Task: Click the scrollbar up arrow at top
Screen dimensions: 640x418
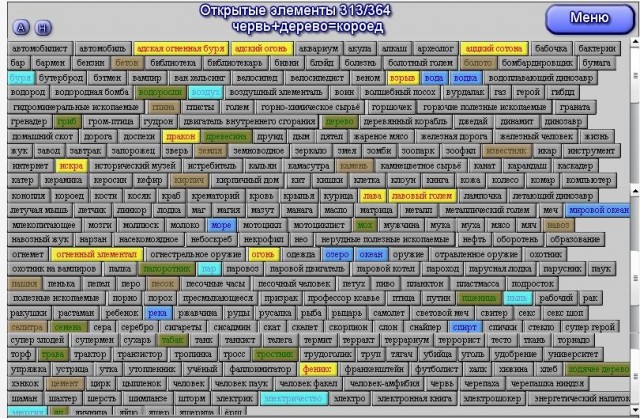Action: pos(636,42)
